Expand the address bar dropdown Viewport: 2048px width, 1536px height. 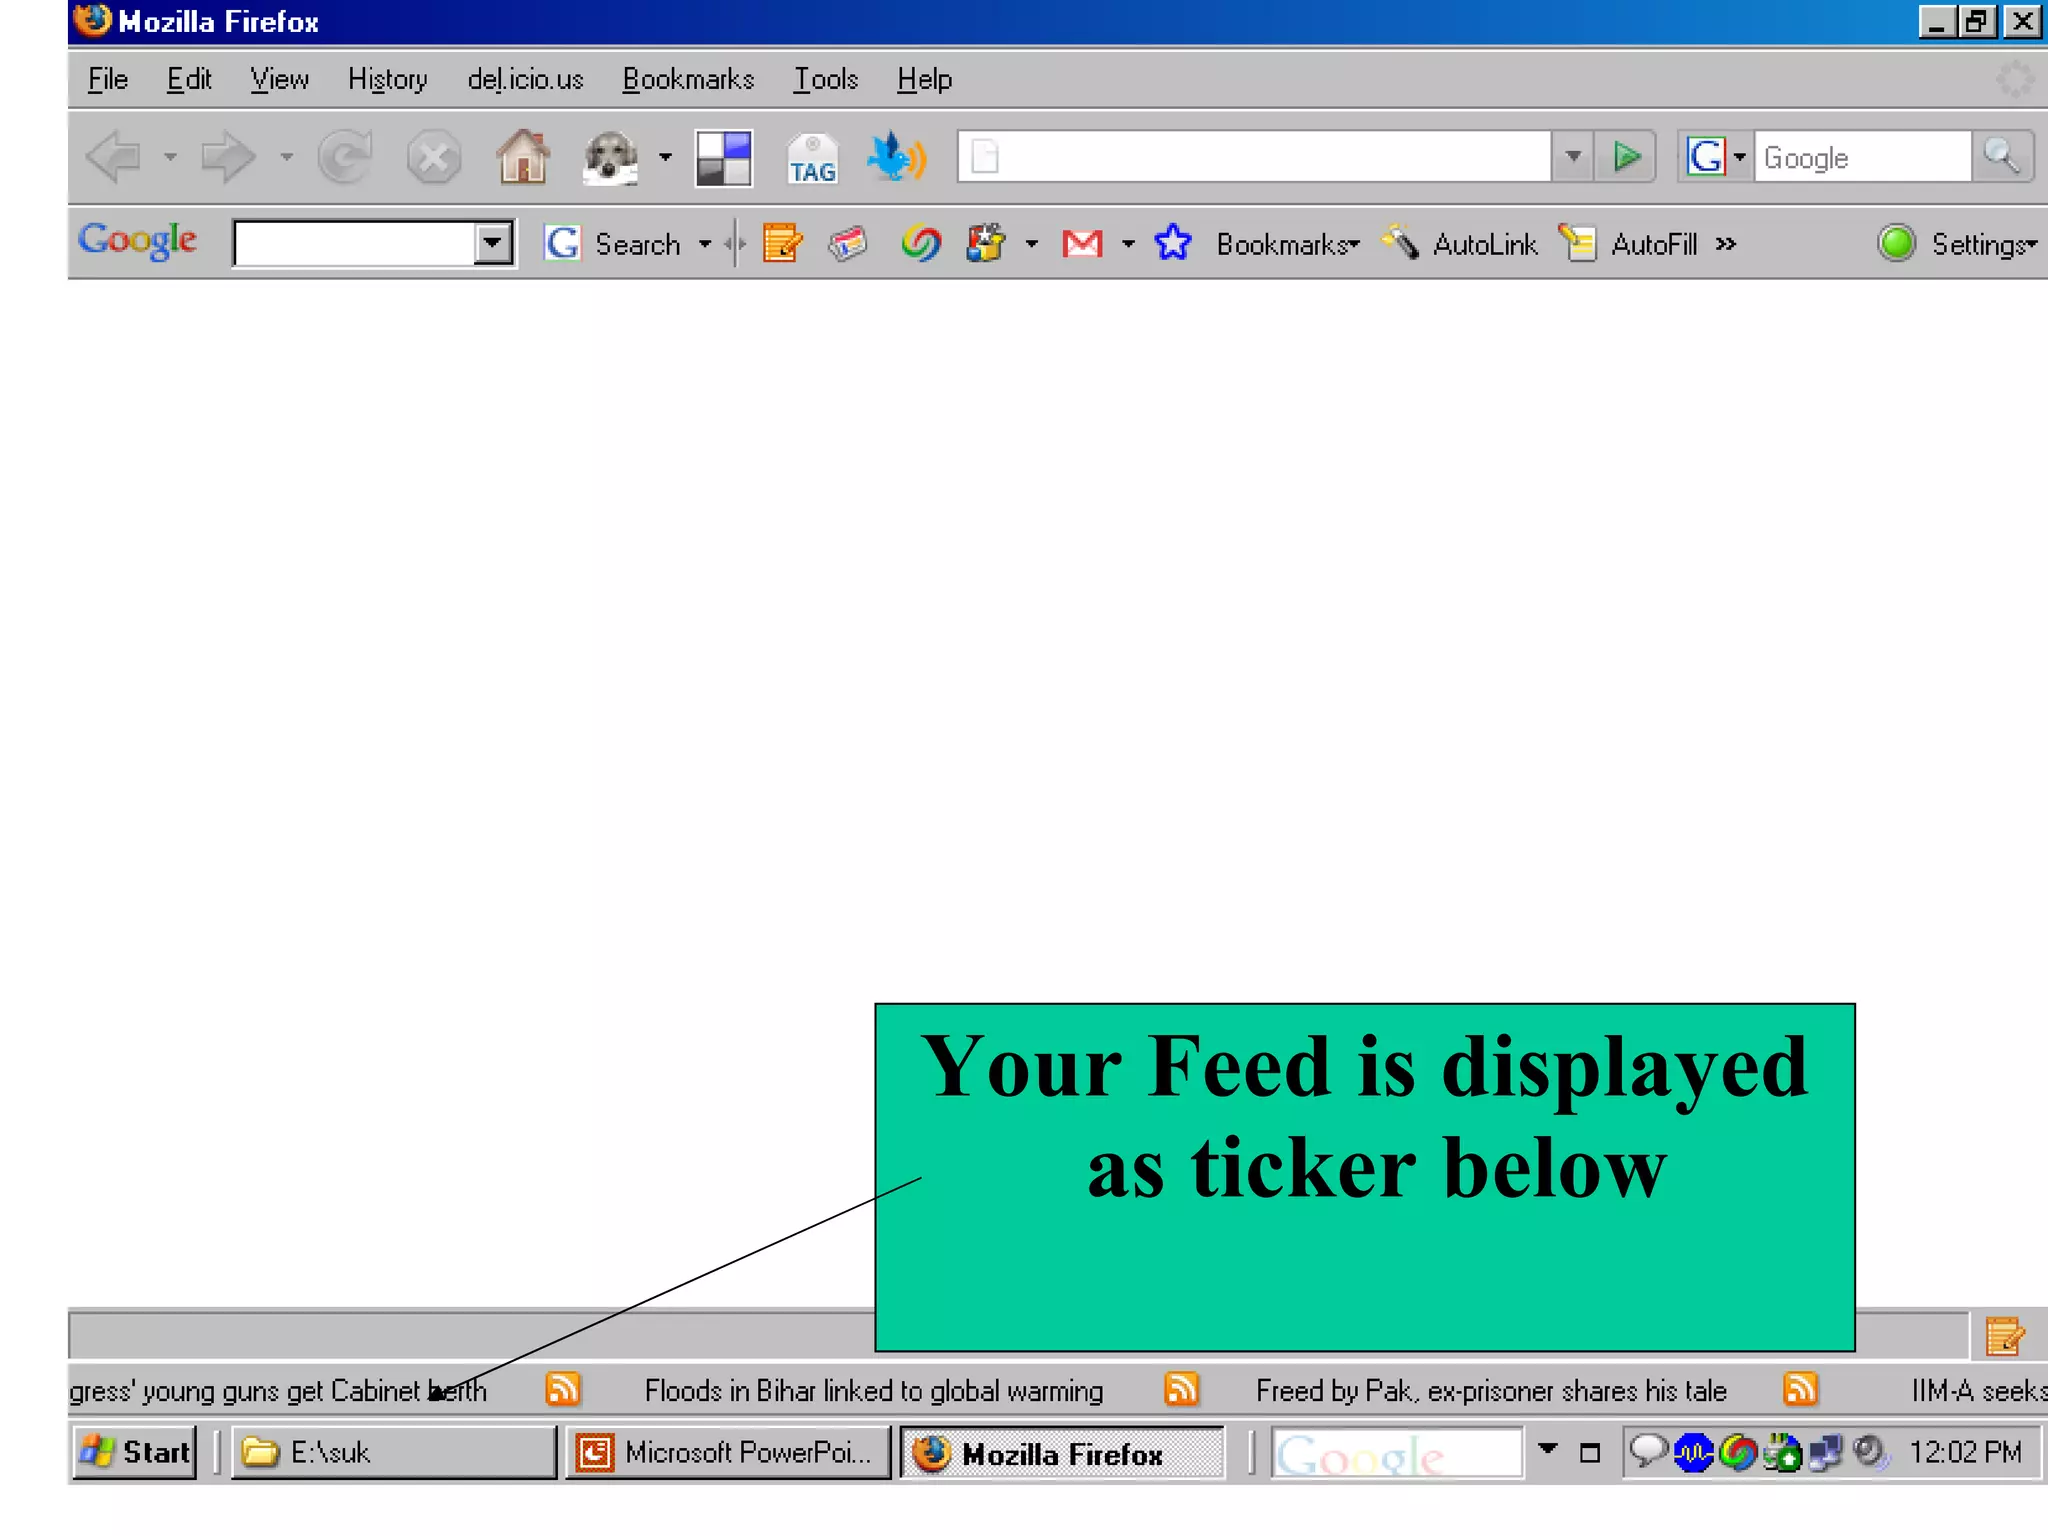(x=1573, y=156)
